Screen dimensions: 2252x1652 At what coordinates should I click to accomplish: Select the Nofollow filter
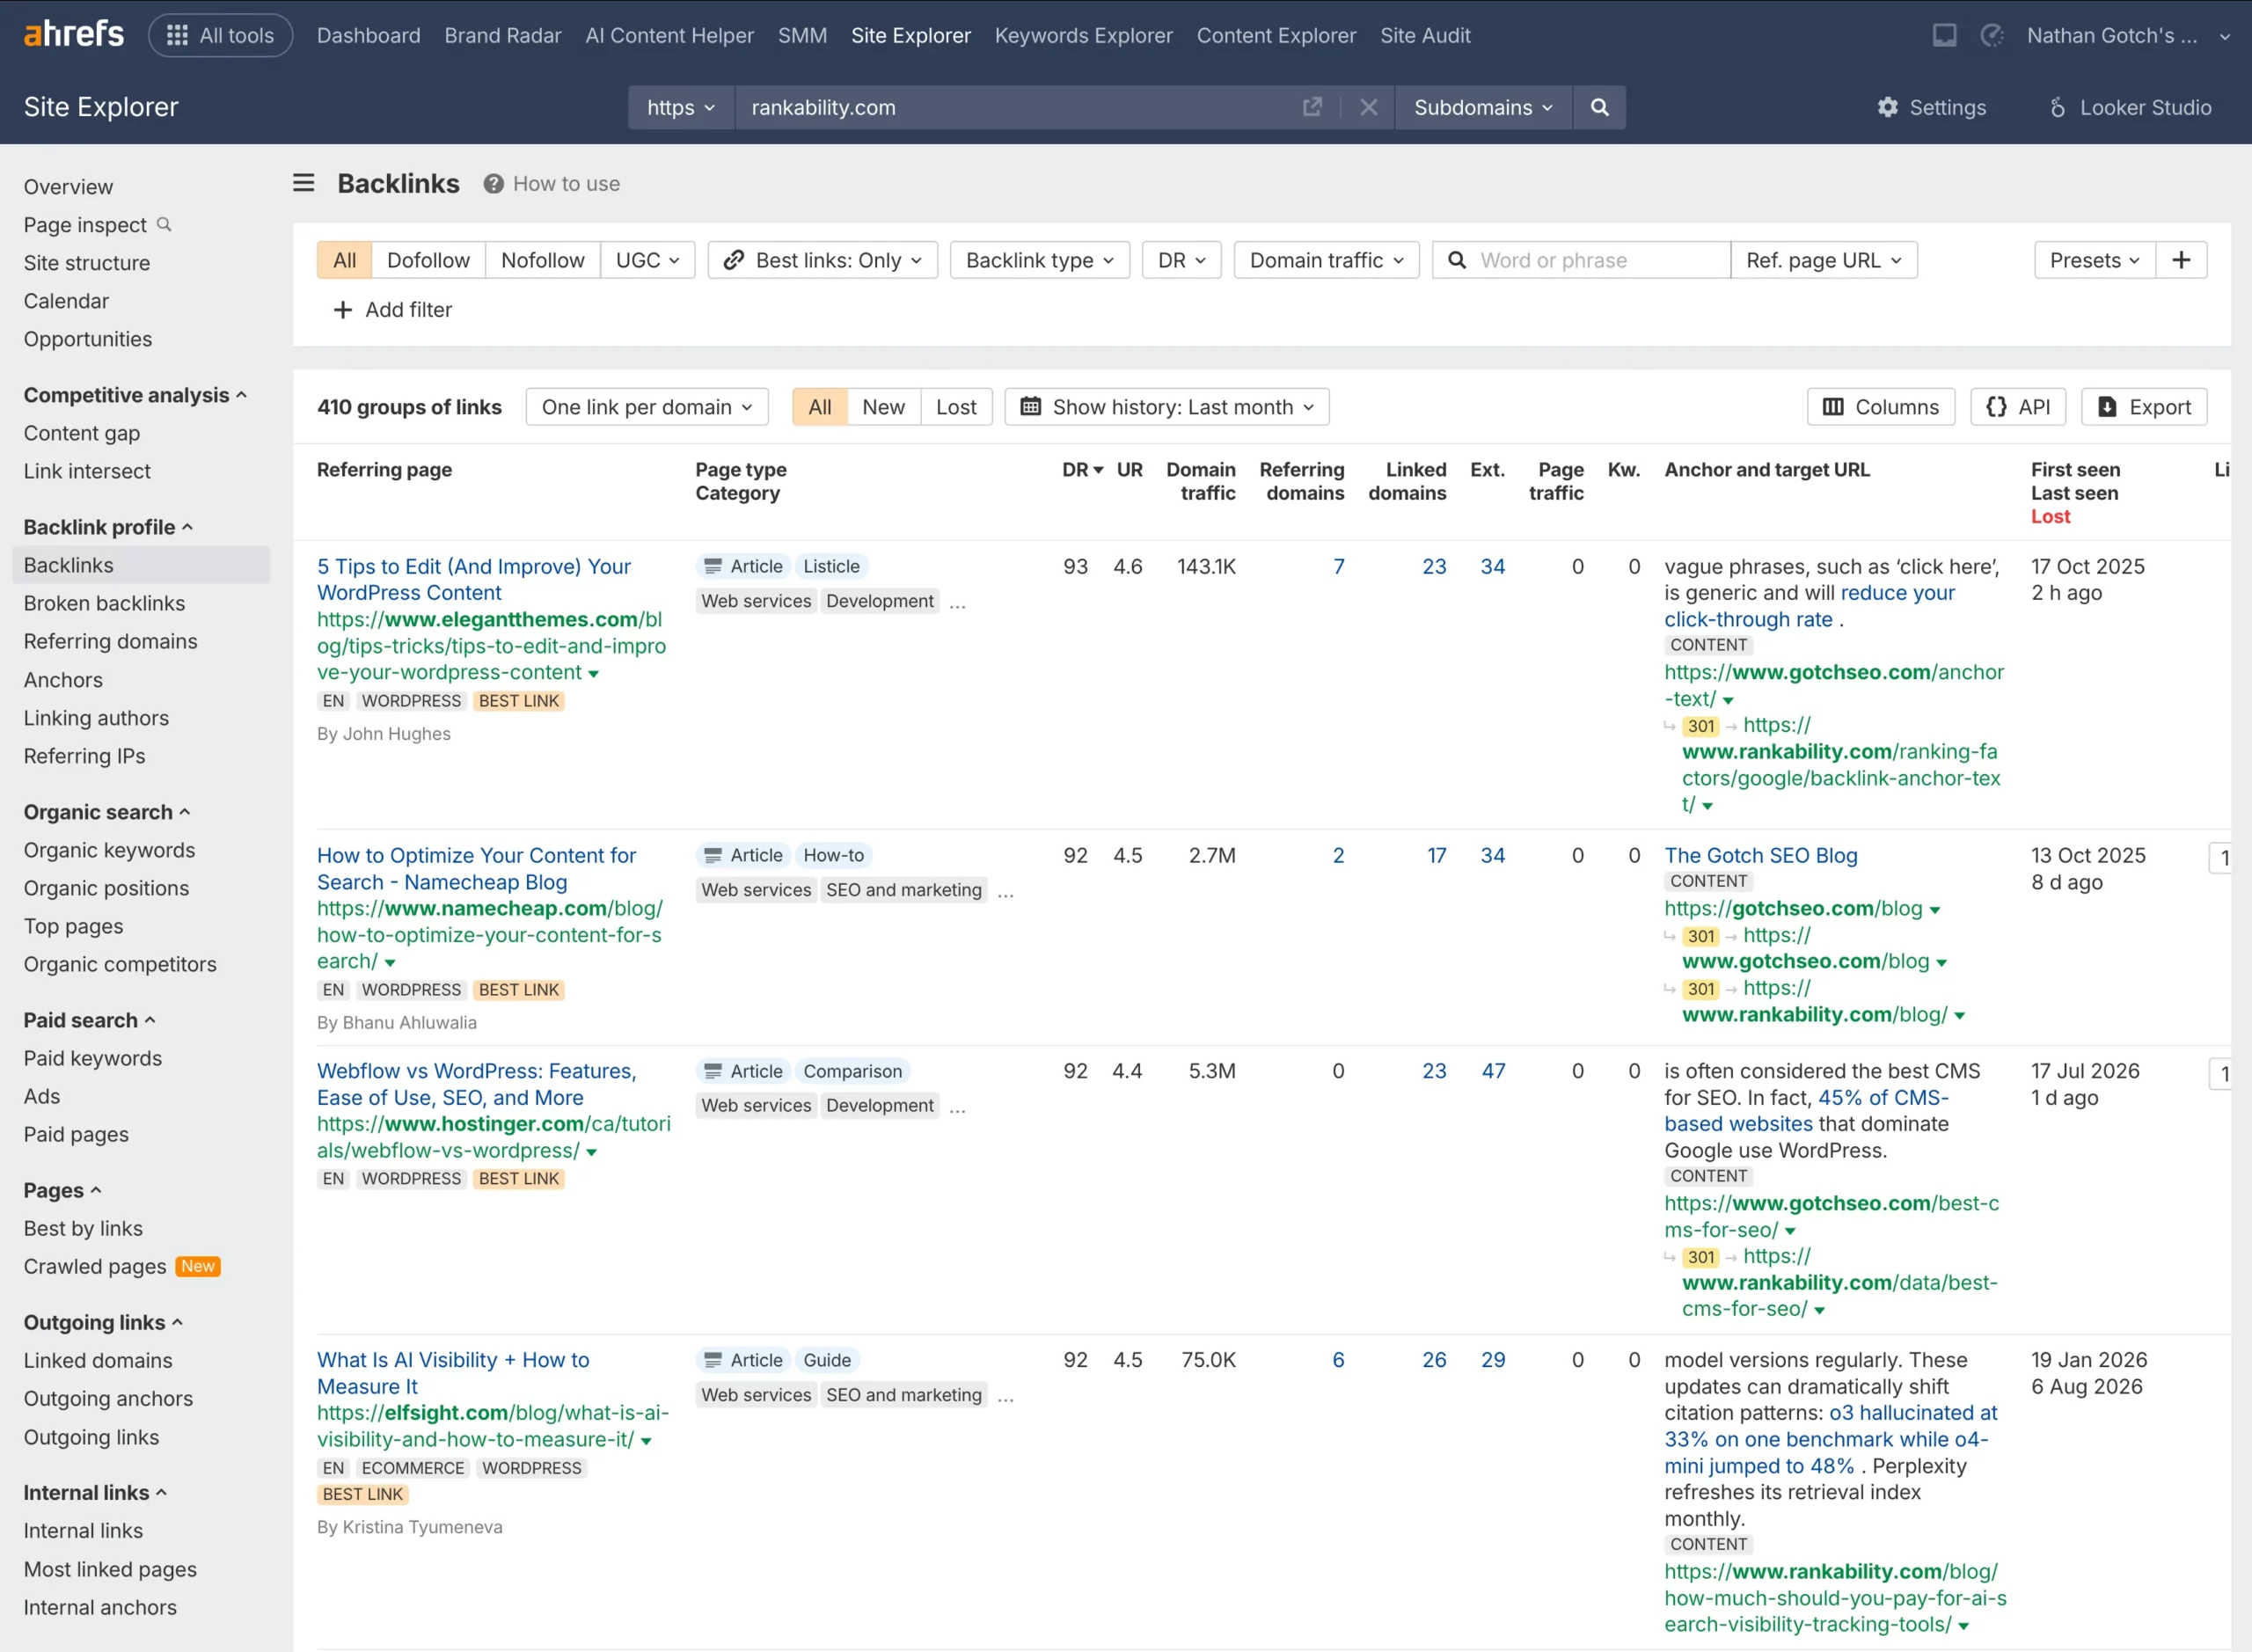542,260
